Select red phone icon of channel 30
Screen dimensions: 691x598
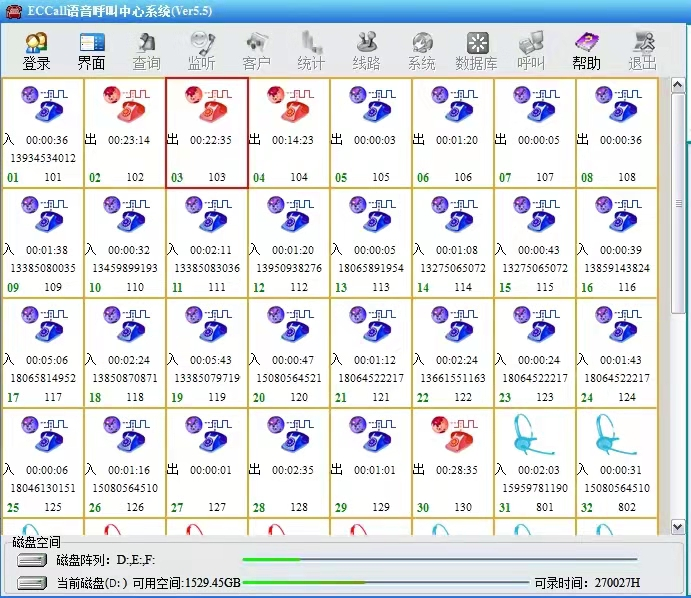(454, 434)
